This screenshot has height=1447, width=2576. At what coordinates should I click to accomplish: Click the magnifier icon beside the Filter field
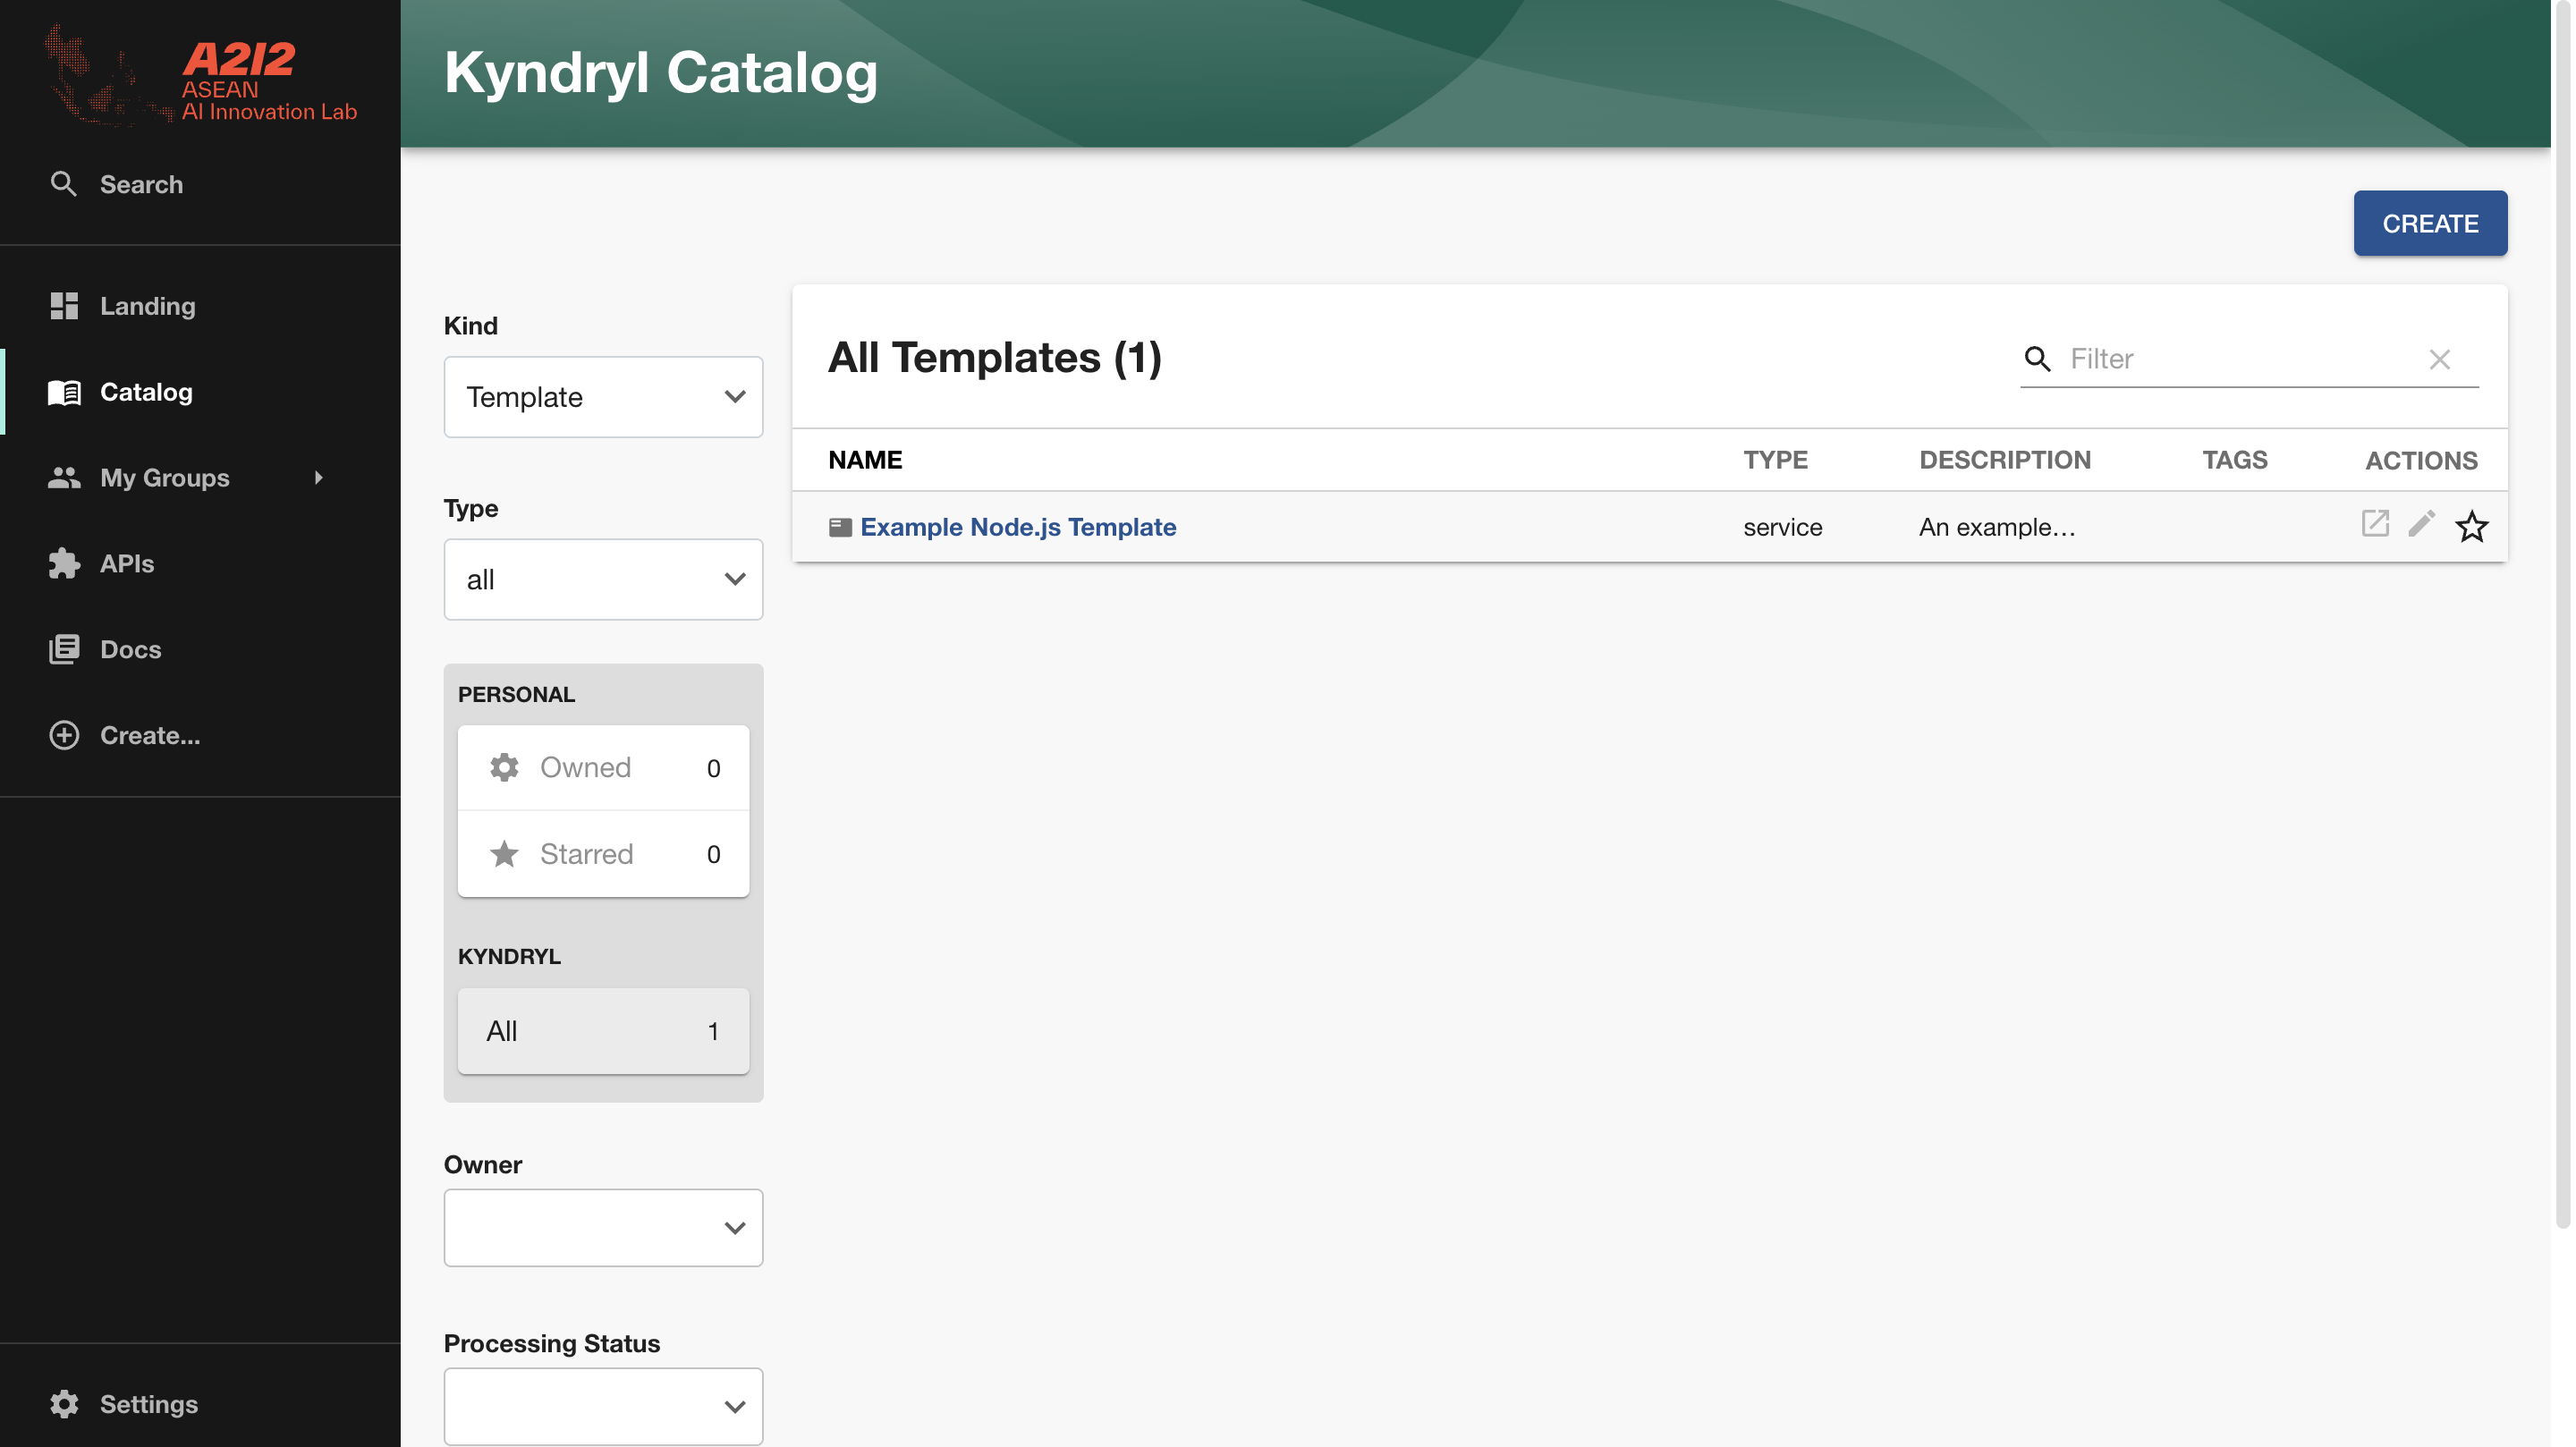pyautogui.click(x=2037, y=359)
